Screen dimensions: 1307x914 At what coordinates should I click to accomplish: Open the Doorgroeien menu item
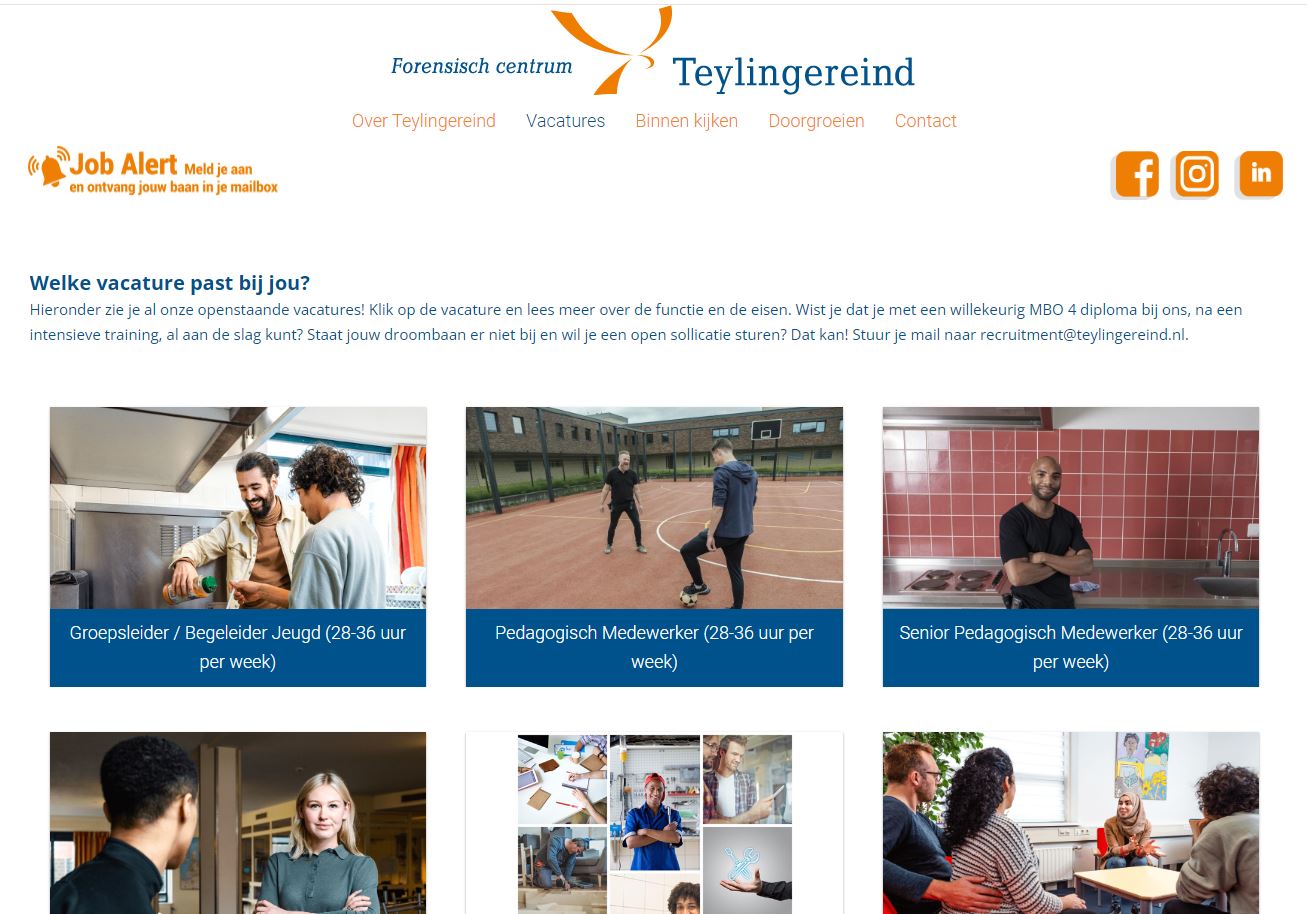tap(816, 121)
